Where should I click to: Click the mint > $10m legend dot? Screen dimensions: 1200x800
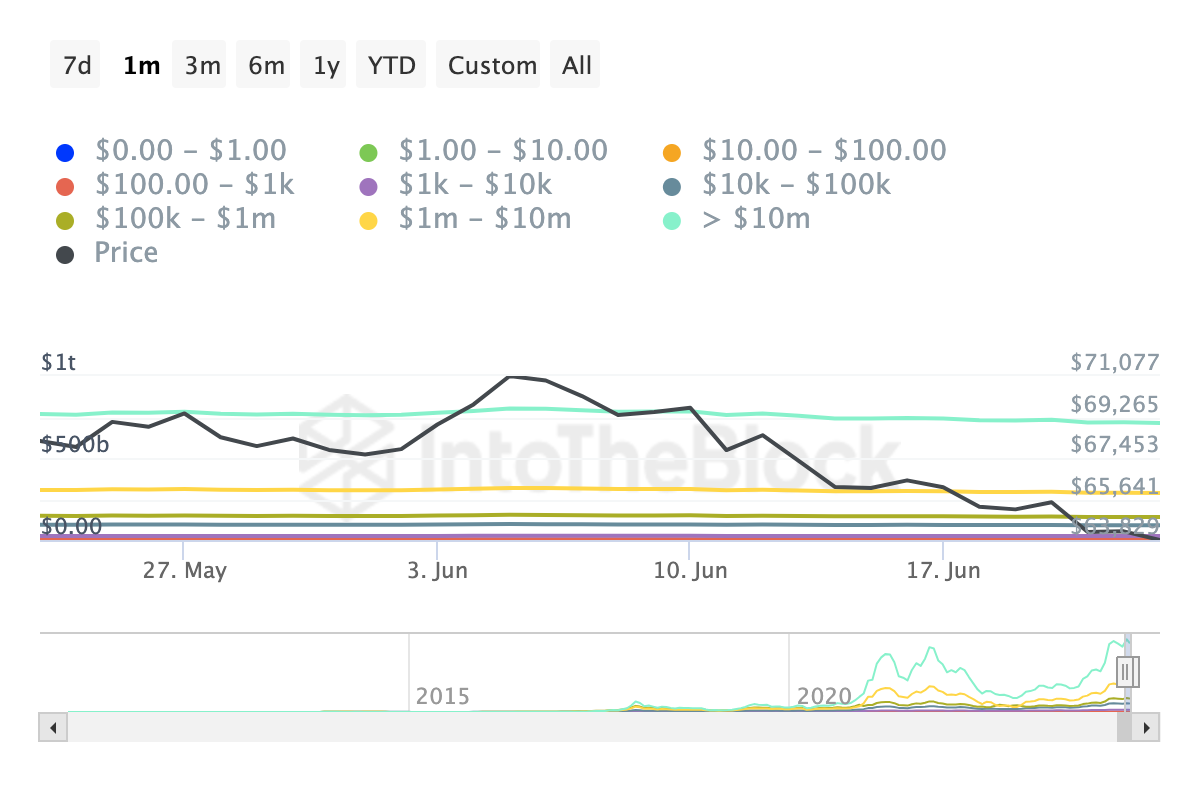(672, 220)
